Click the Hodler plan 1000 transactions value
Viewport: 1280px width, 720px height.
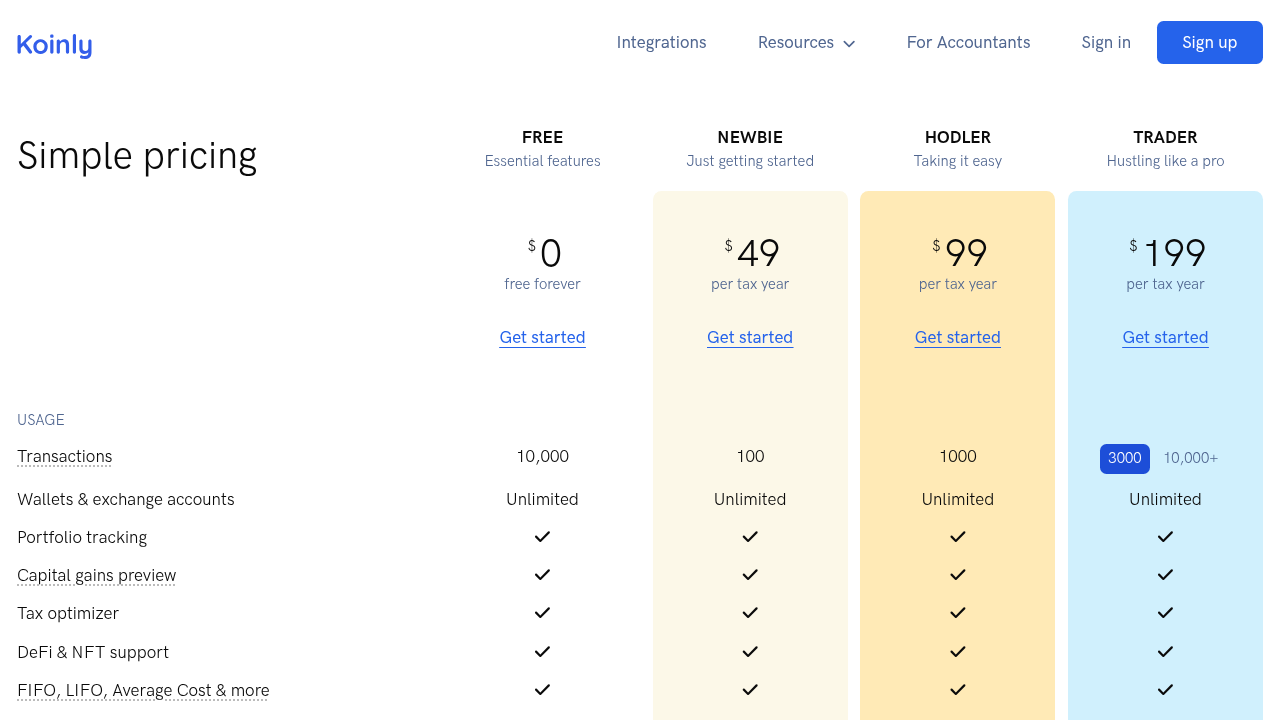point(958,456)
